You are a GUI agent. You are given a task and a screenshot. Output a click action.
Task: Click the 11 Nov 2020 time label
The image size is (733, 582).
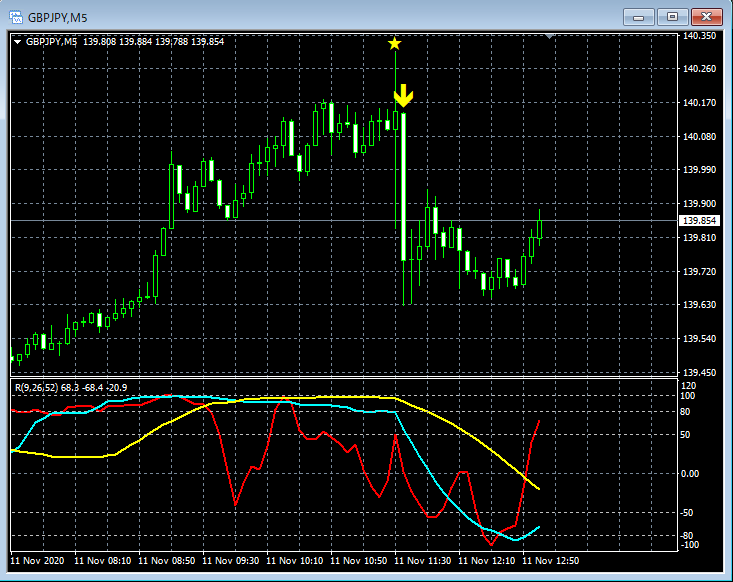[37, 560]
